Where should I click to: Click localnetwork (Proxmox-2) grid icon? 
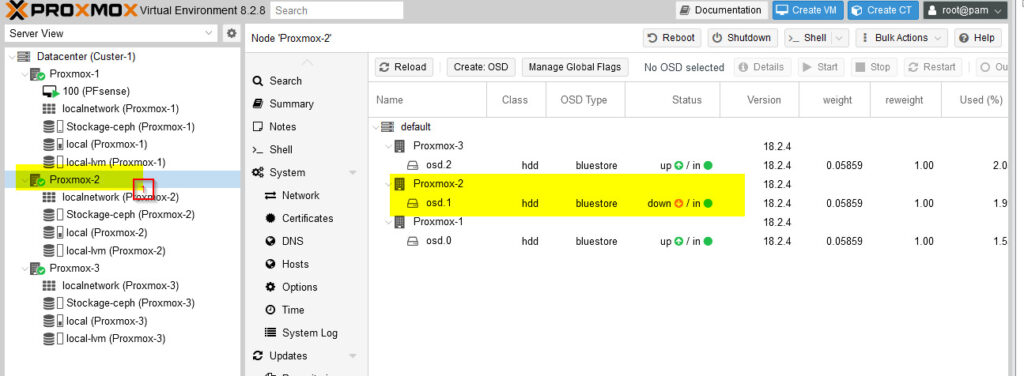click(x=49, y=197)
